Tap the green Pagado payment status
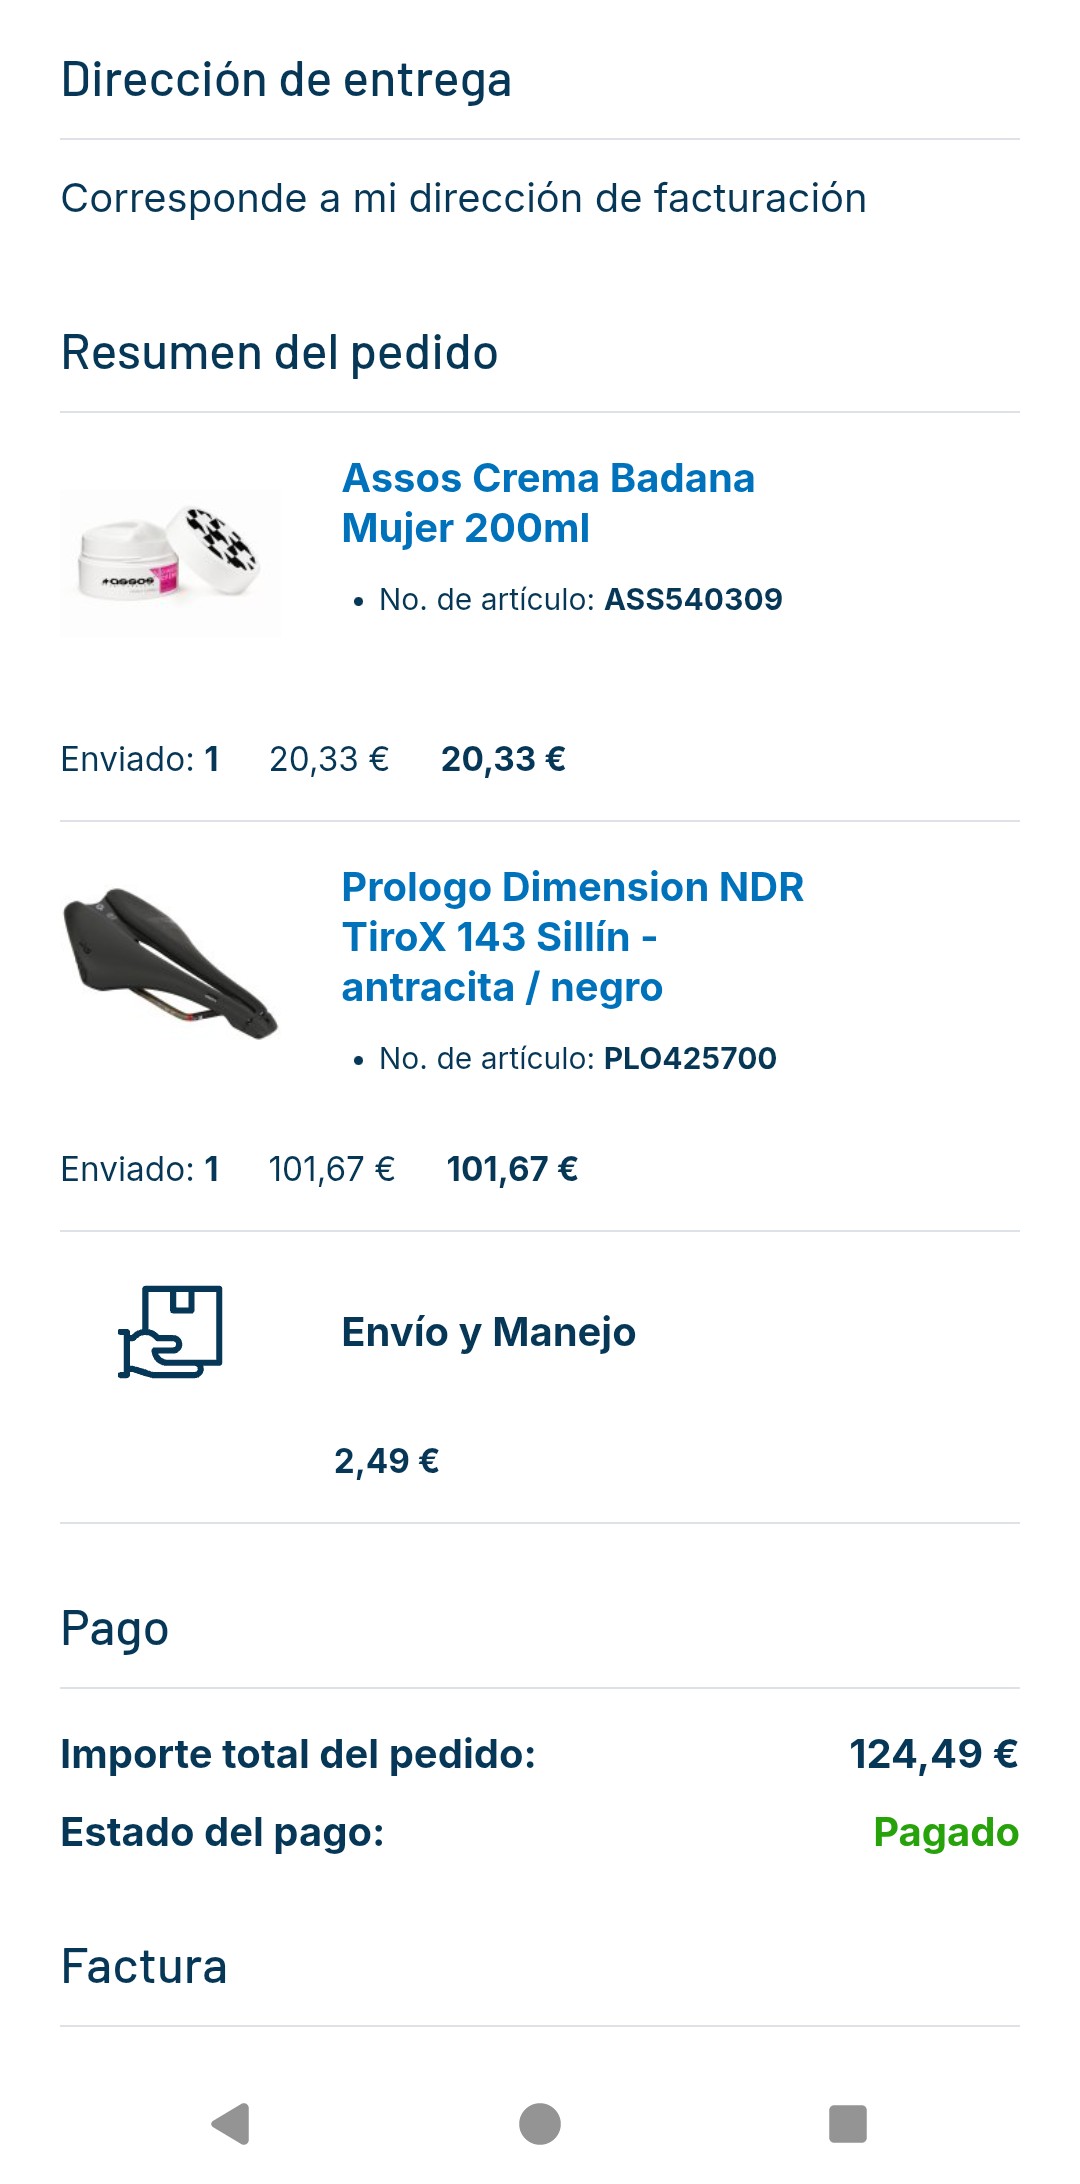 pyautogui.click(x=946, y=1832)
